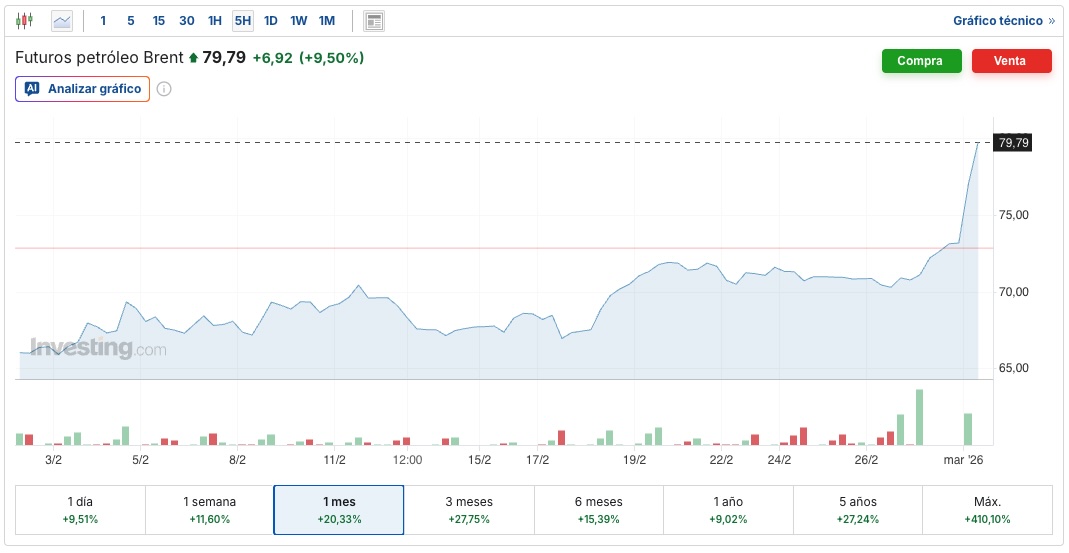1069x553 pixels.
Task: Switch to the 3 meses range
Action: 468,510
